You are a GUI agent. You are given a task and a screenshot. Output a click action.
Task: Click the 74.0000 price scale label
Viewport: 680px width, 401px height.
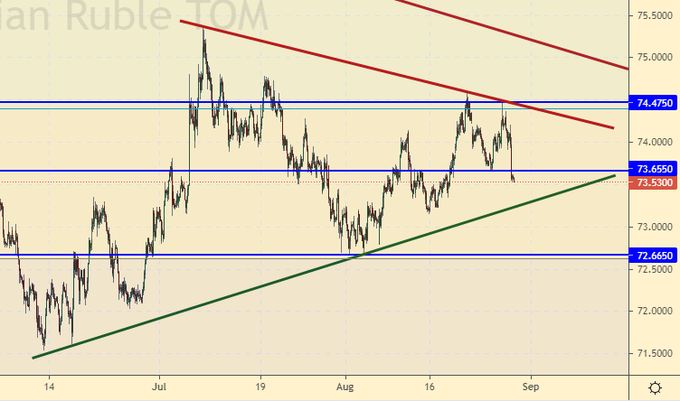[654, 142]
